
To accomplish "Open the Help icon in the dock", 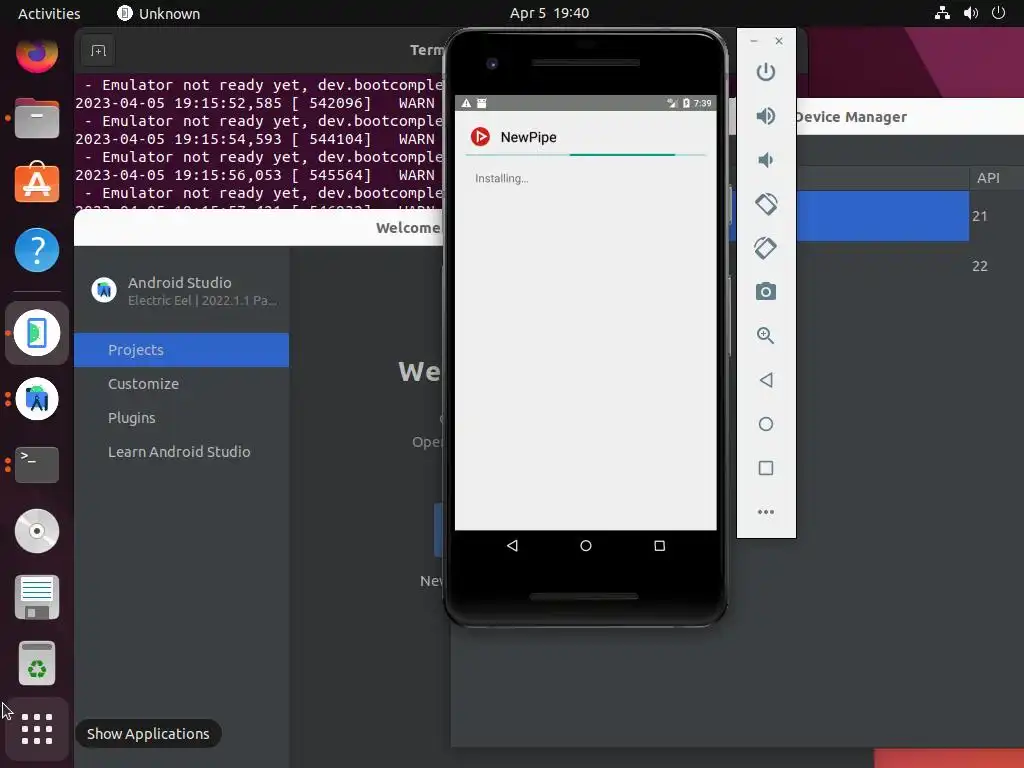I will tap(37, 249).
